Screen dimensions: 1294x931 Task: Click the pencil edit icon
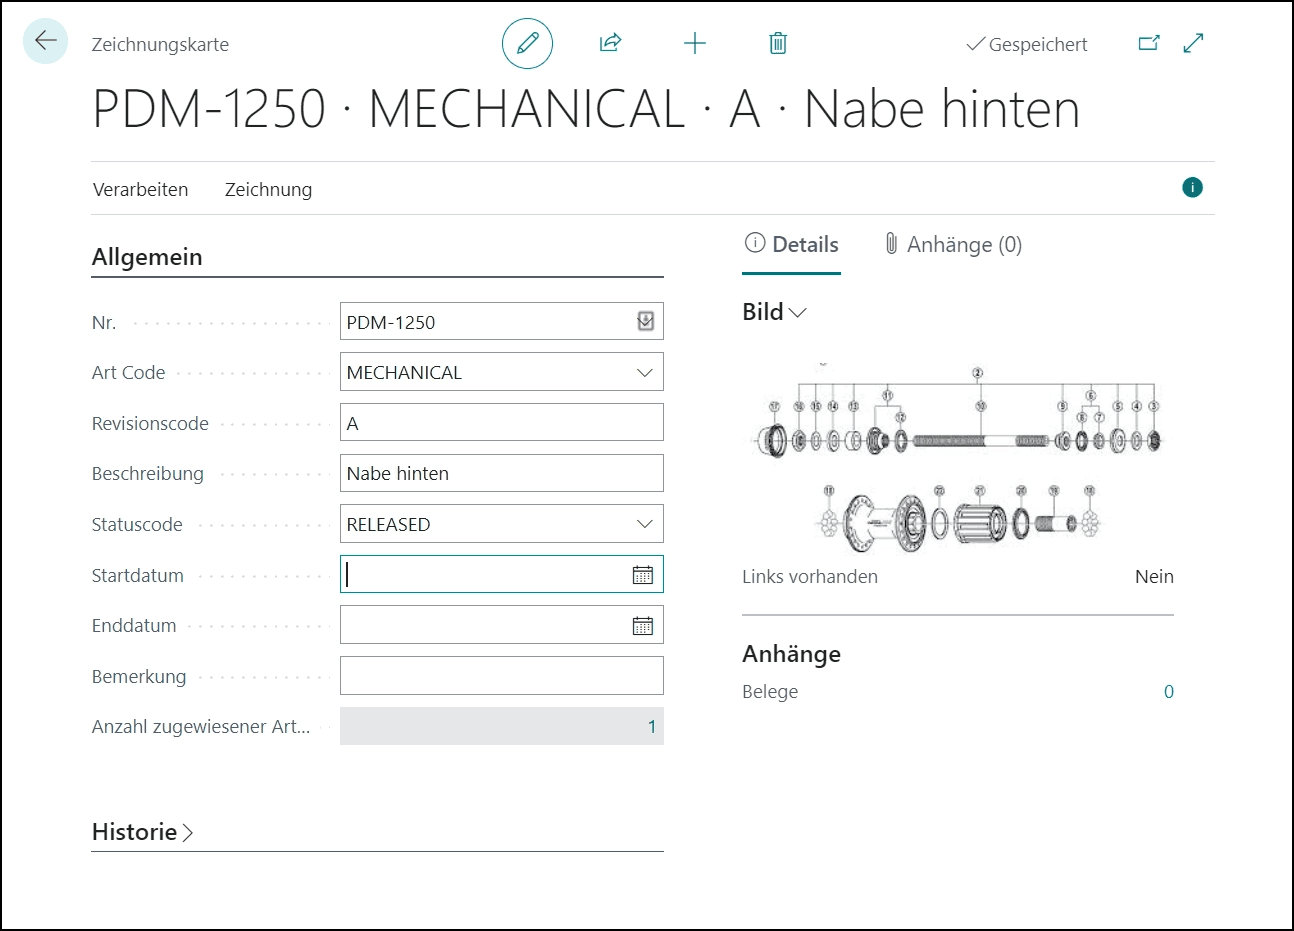[x=527, y=43]
